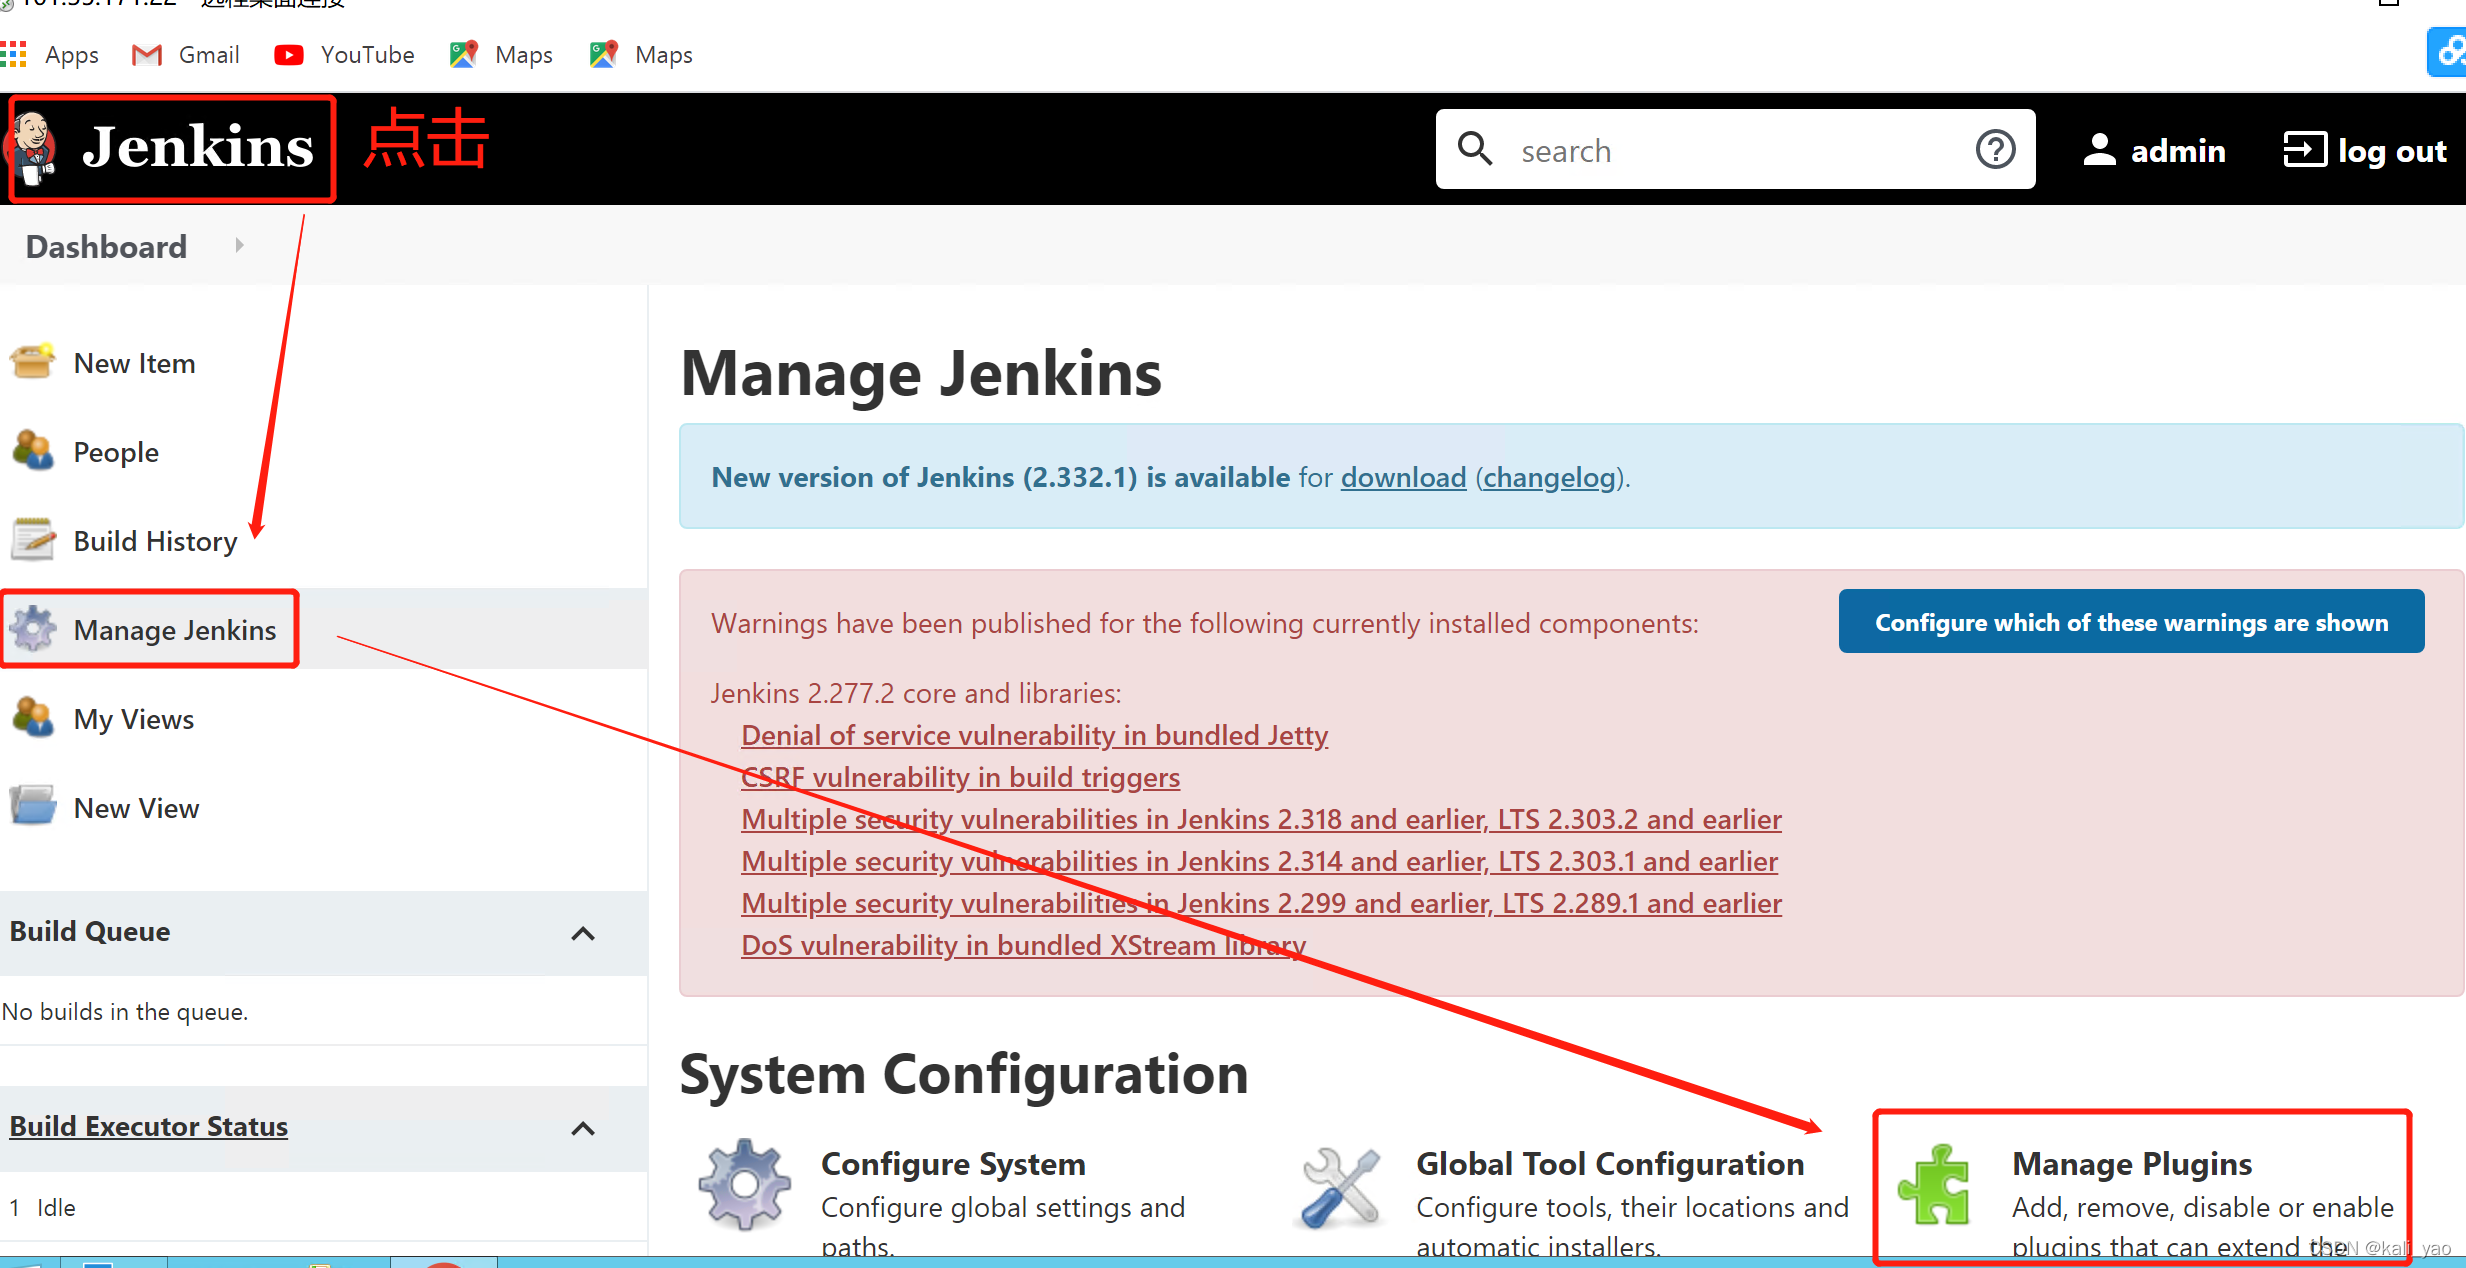This screenshot has width=2466, height=1268.
Task: Click the New View folder icon
Action: [33, 806]
